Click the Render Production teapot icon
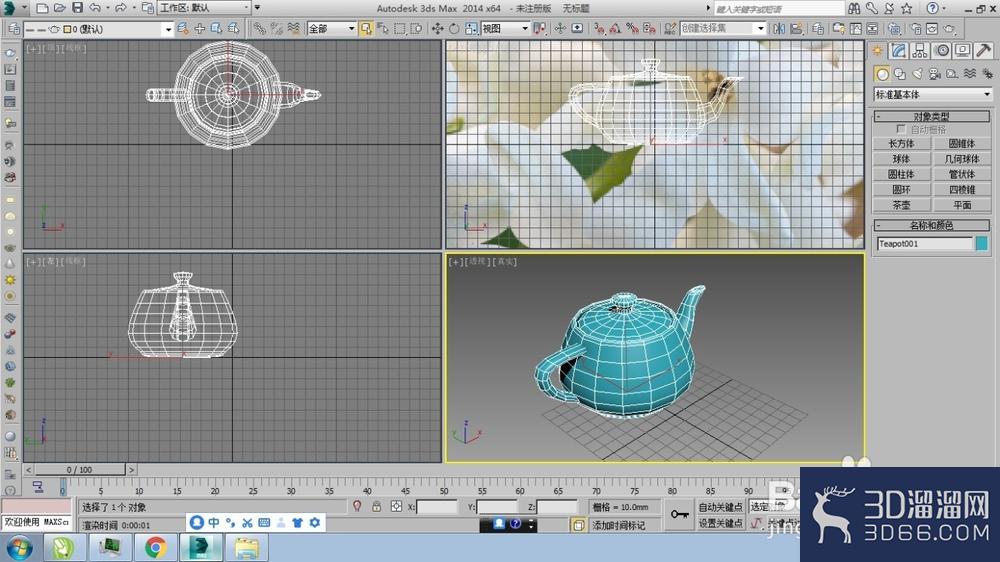The height and width of the screenshot is (562, 1000). (949, 29)
